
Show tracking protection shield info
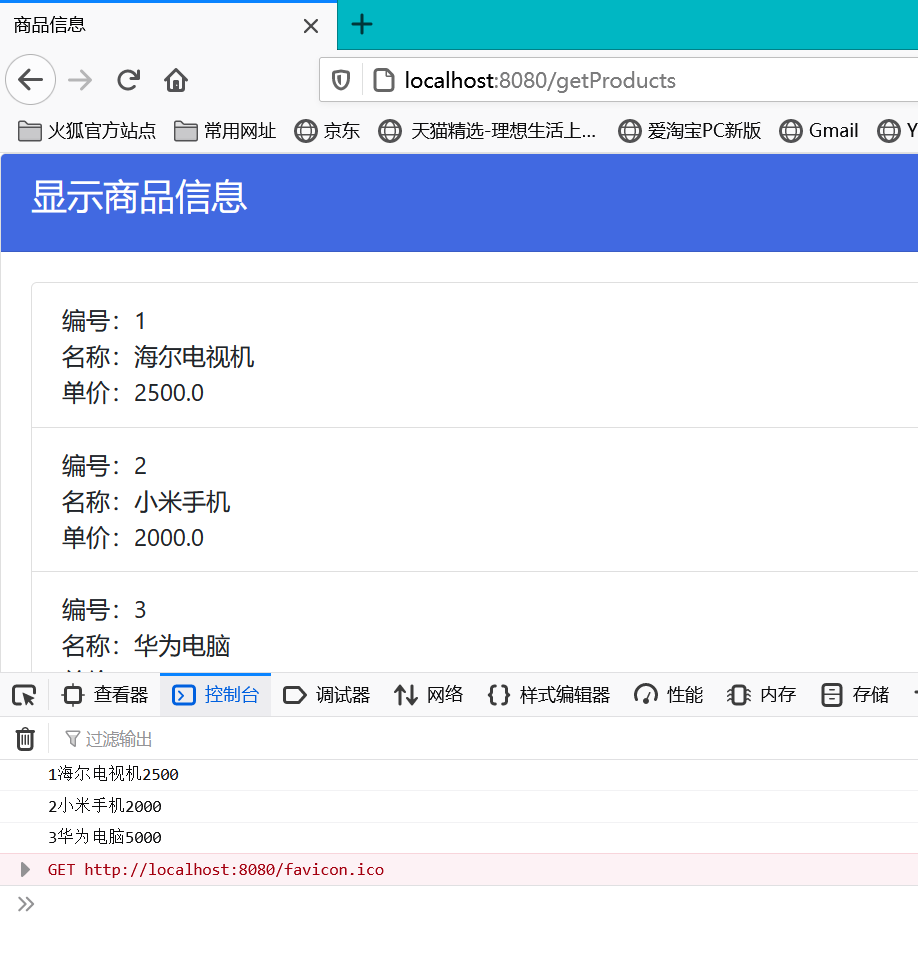click(341, 80)
